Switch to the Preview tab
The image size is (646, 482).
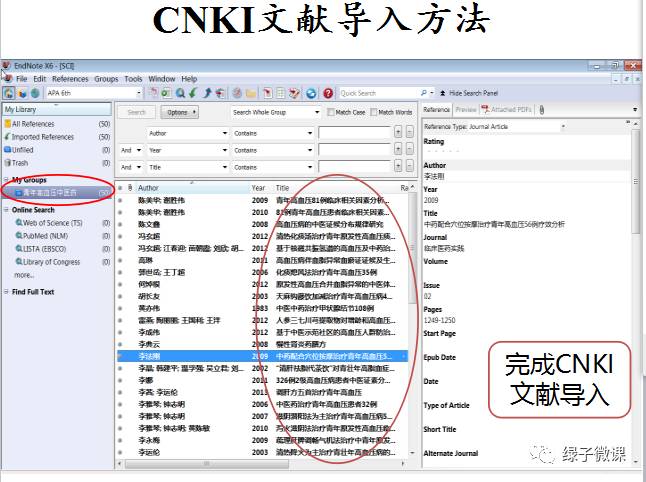466,110
